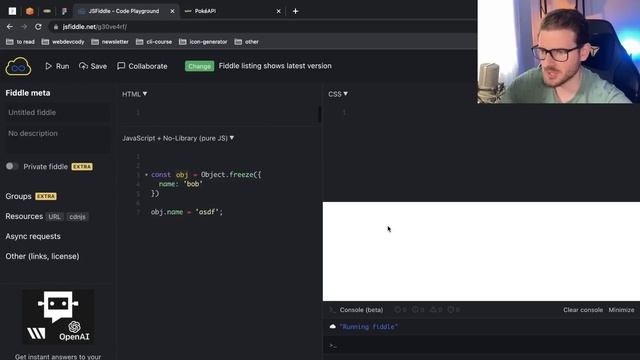Minimize the console panel

tap(621, 310)
